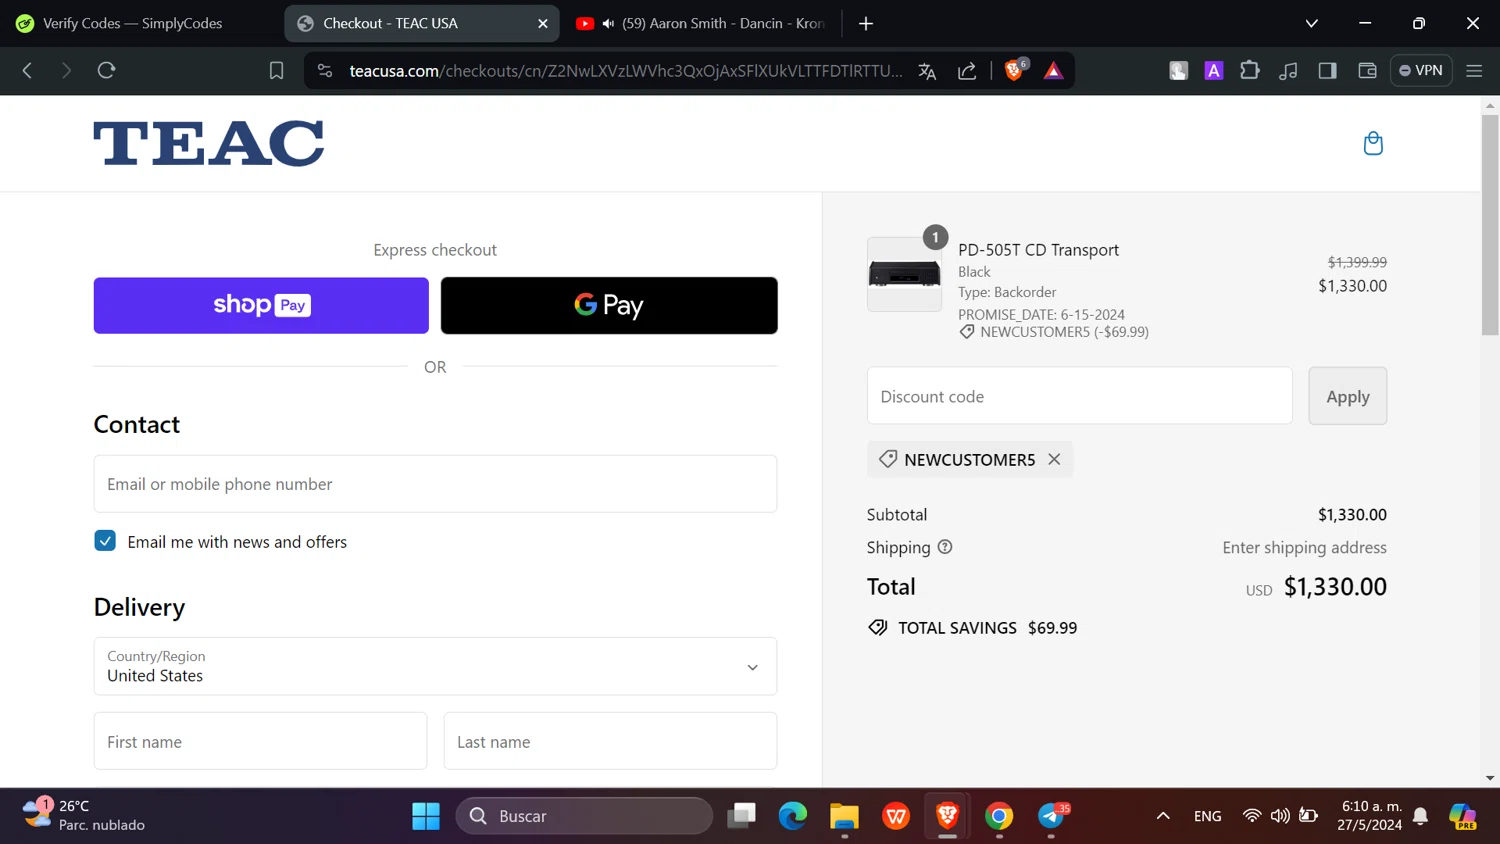View site information icon in address bar
Image resolution: width=1500 pixels, height=844 pixels.
click(324, 70)
